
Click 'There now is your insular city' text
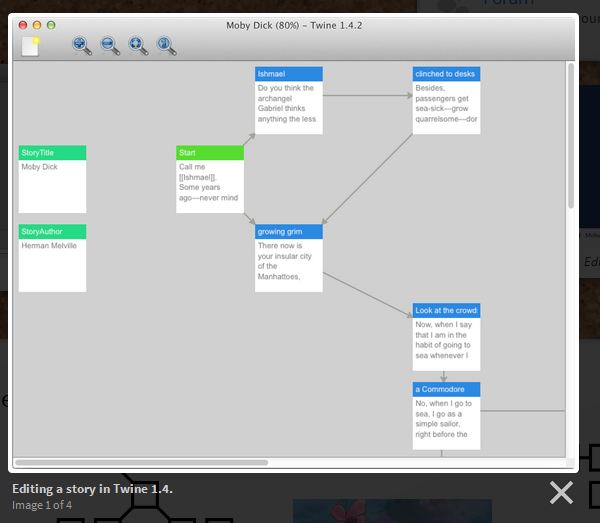pos(285,261)
